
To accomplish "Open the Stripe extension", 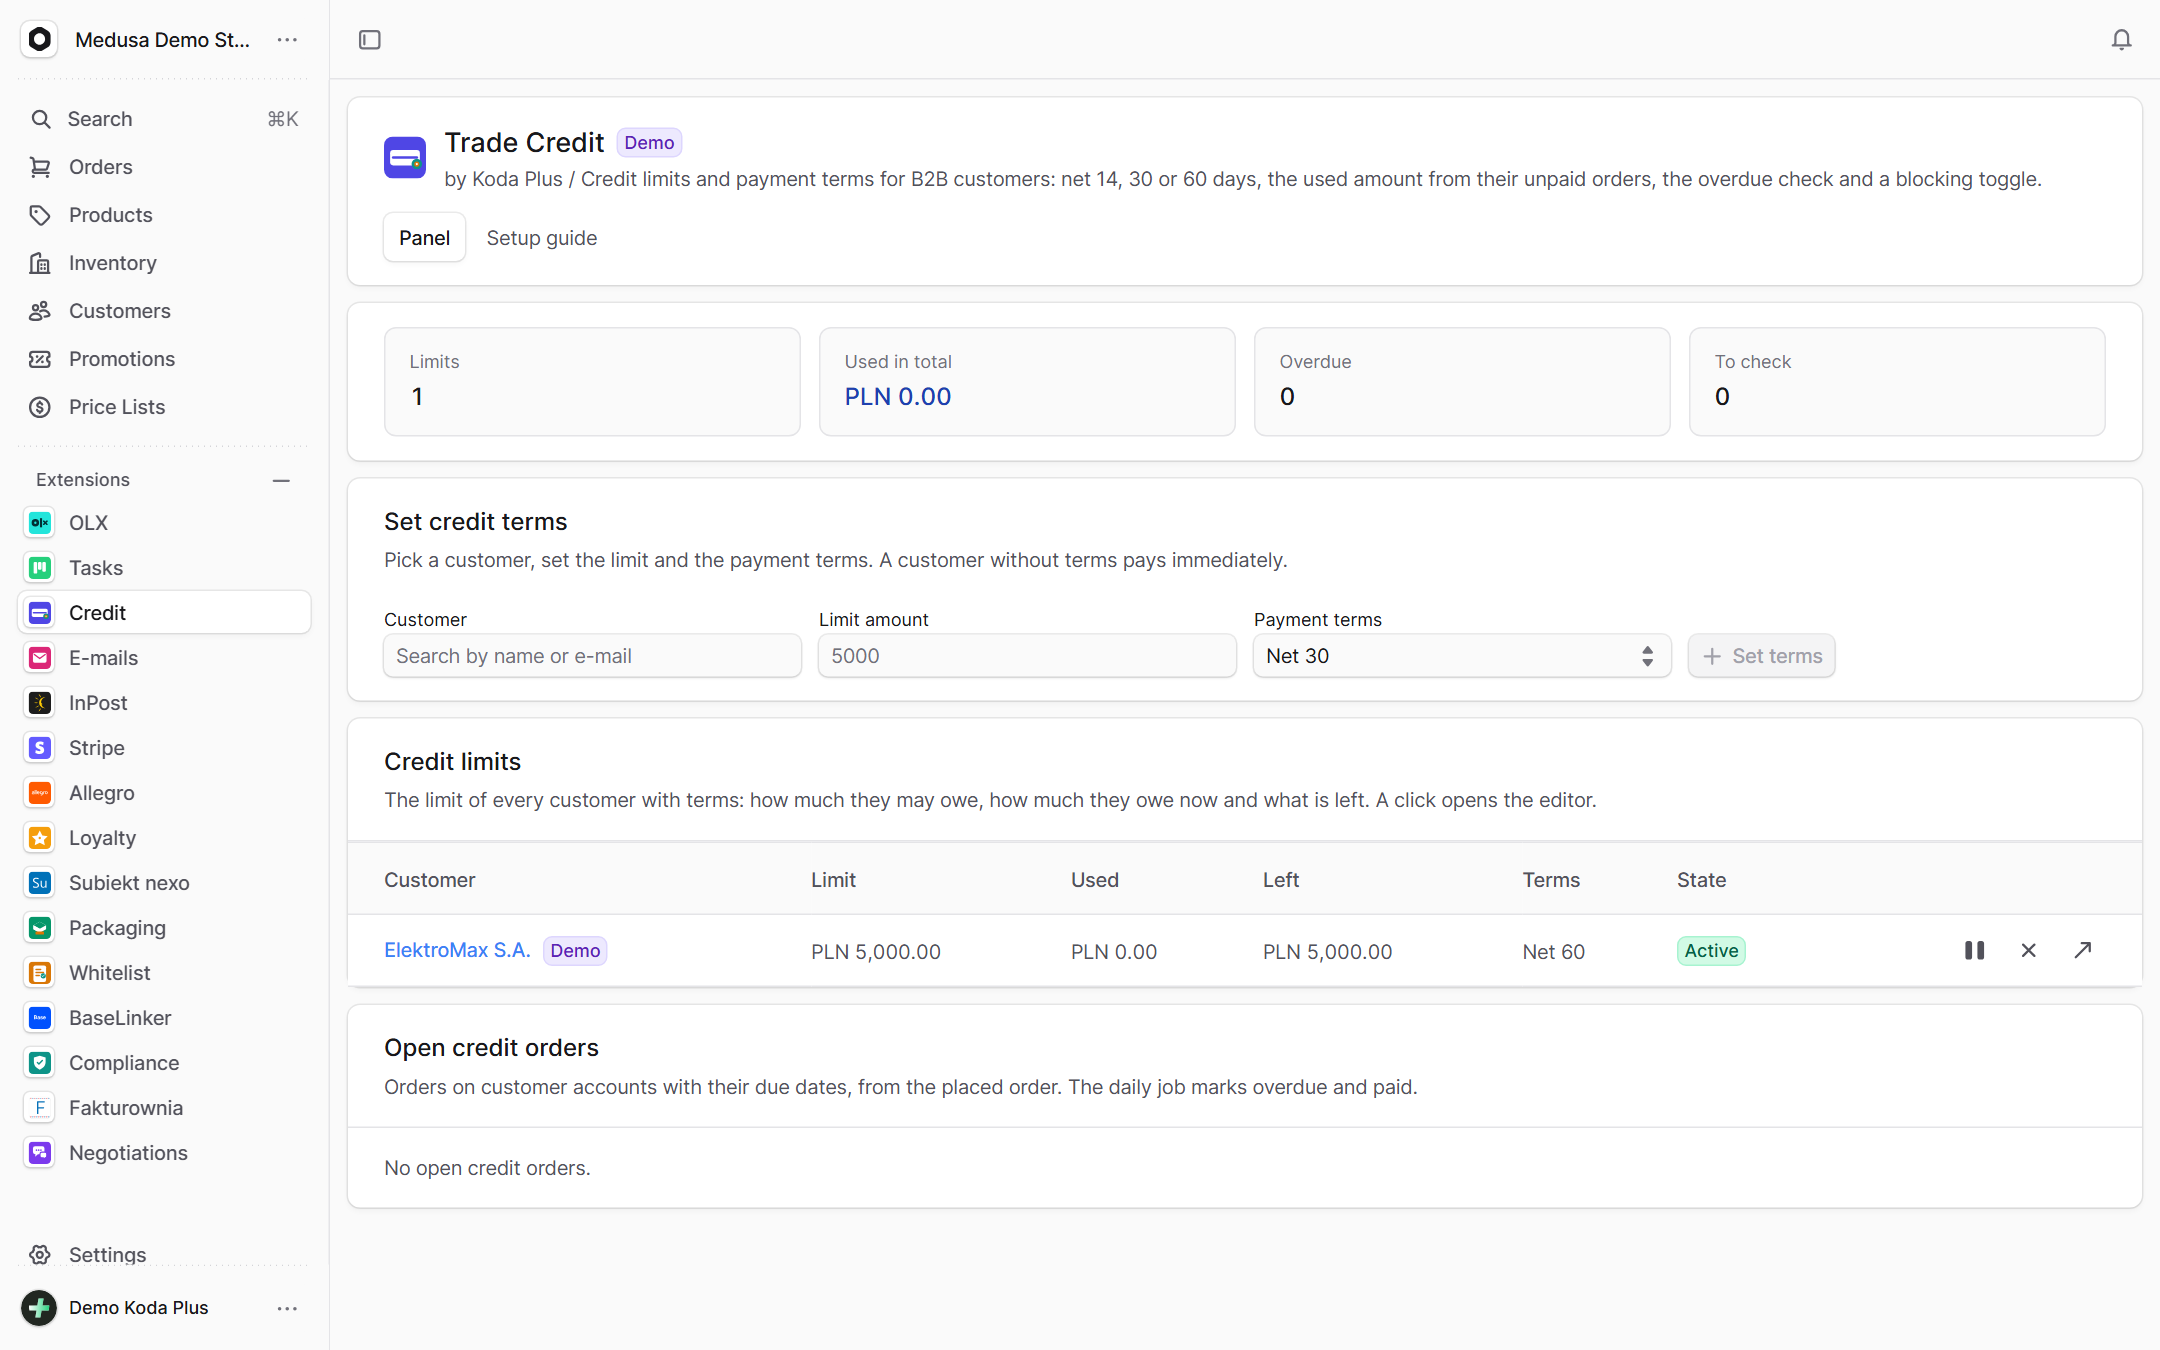I will coord(165,748).
